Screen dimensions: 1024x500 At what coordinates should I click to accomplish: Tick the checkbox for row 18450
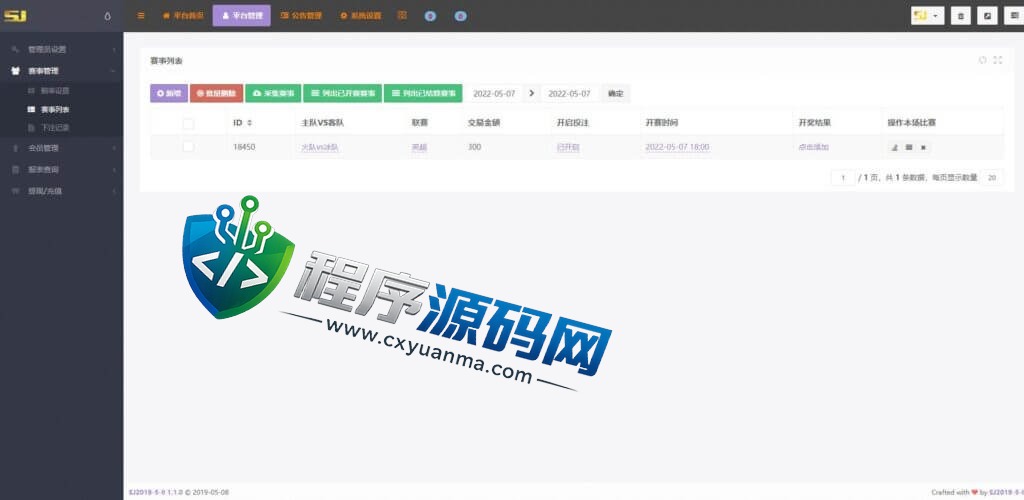188,147
